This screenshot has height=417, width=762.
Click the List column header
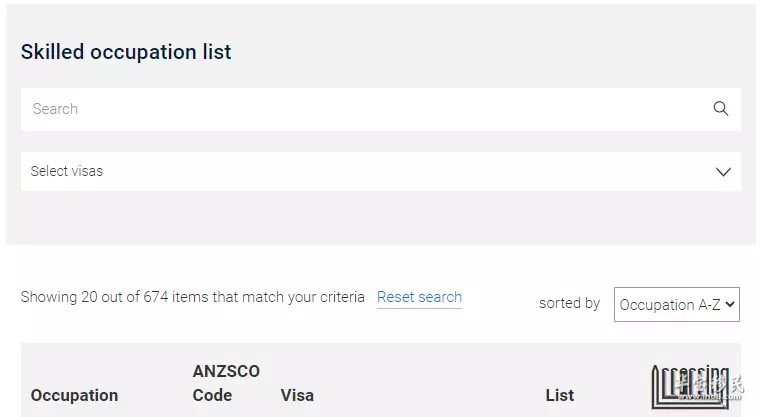click(x=559, y=395)
